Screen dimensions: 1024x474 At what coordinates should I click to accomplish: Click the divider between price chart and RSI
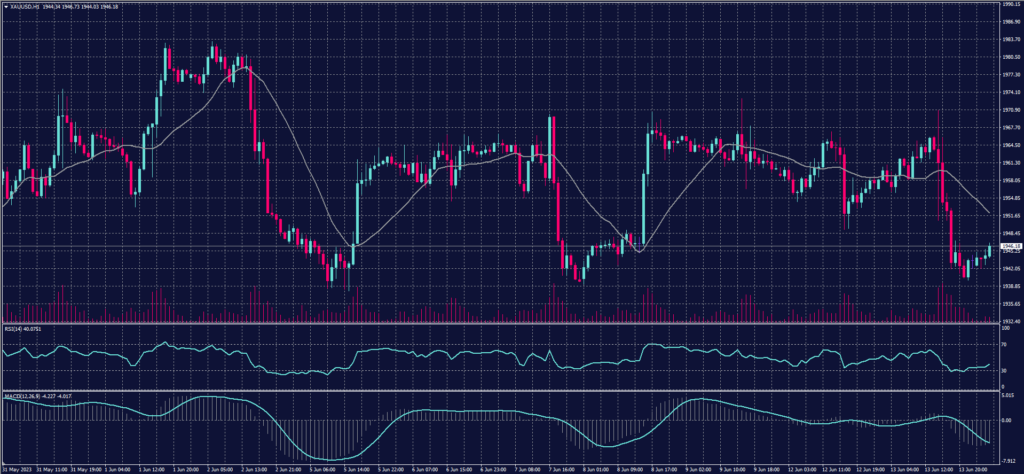coord(500,324)
